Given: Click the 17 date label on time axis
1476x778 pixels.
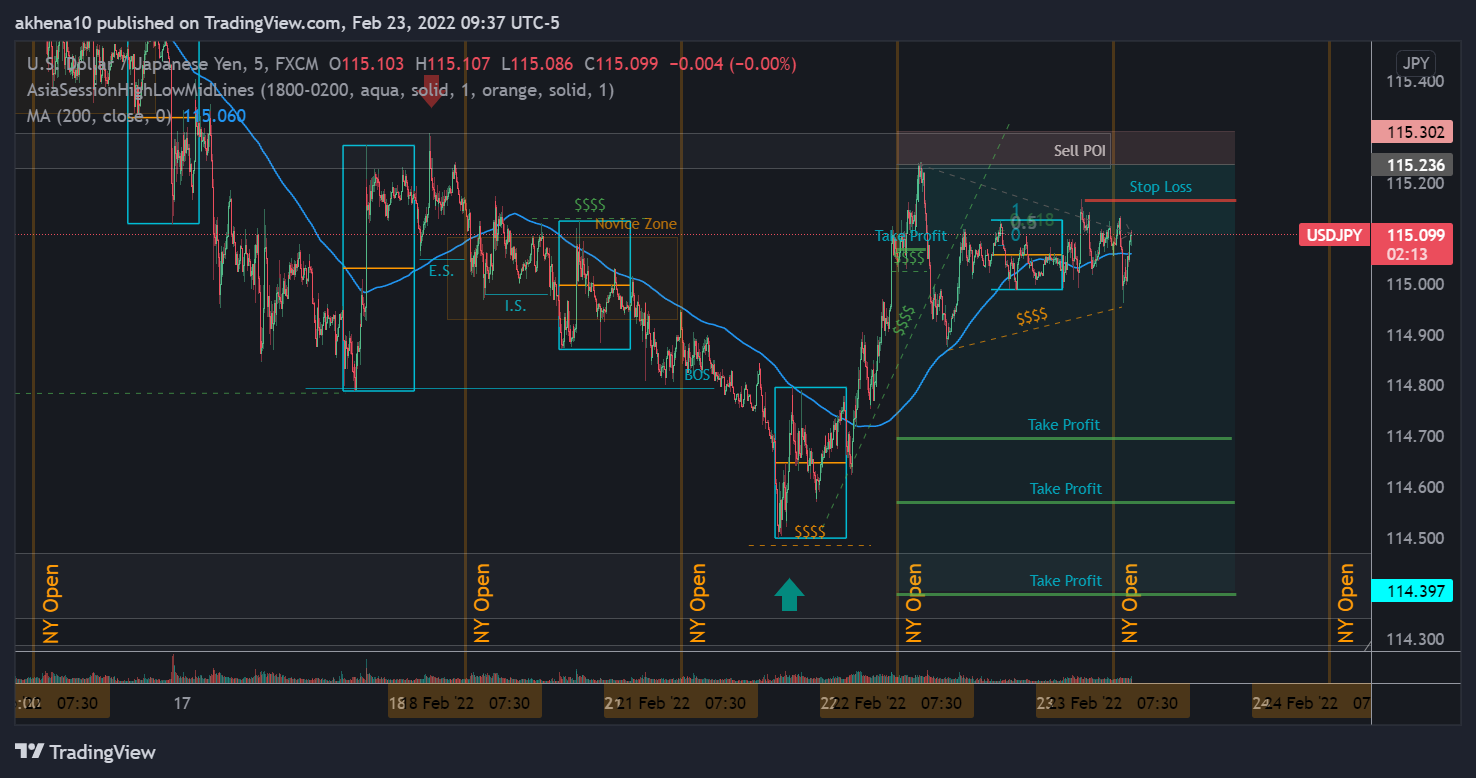Looking at the screenshot, I should coord(181,704).
